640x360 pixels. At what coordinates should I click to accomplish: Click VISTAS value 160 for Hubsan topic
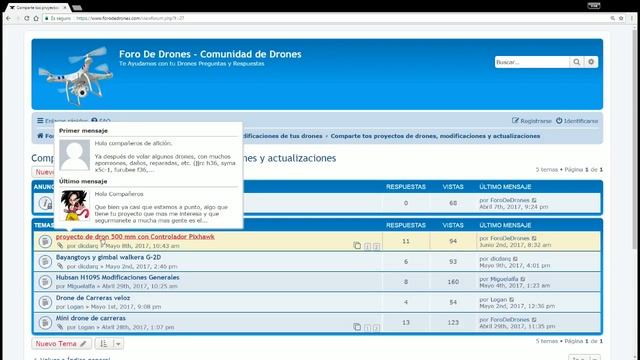click(453, 282)
